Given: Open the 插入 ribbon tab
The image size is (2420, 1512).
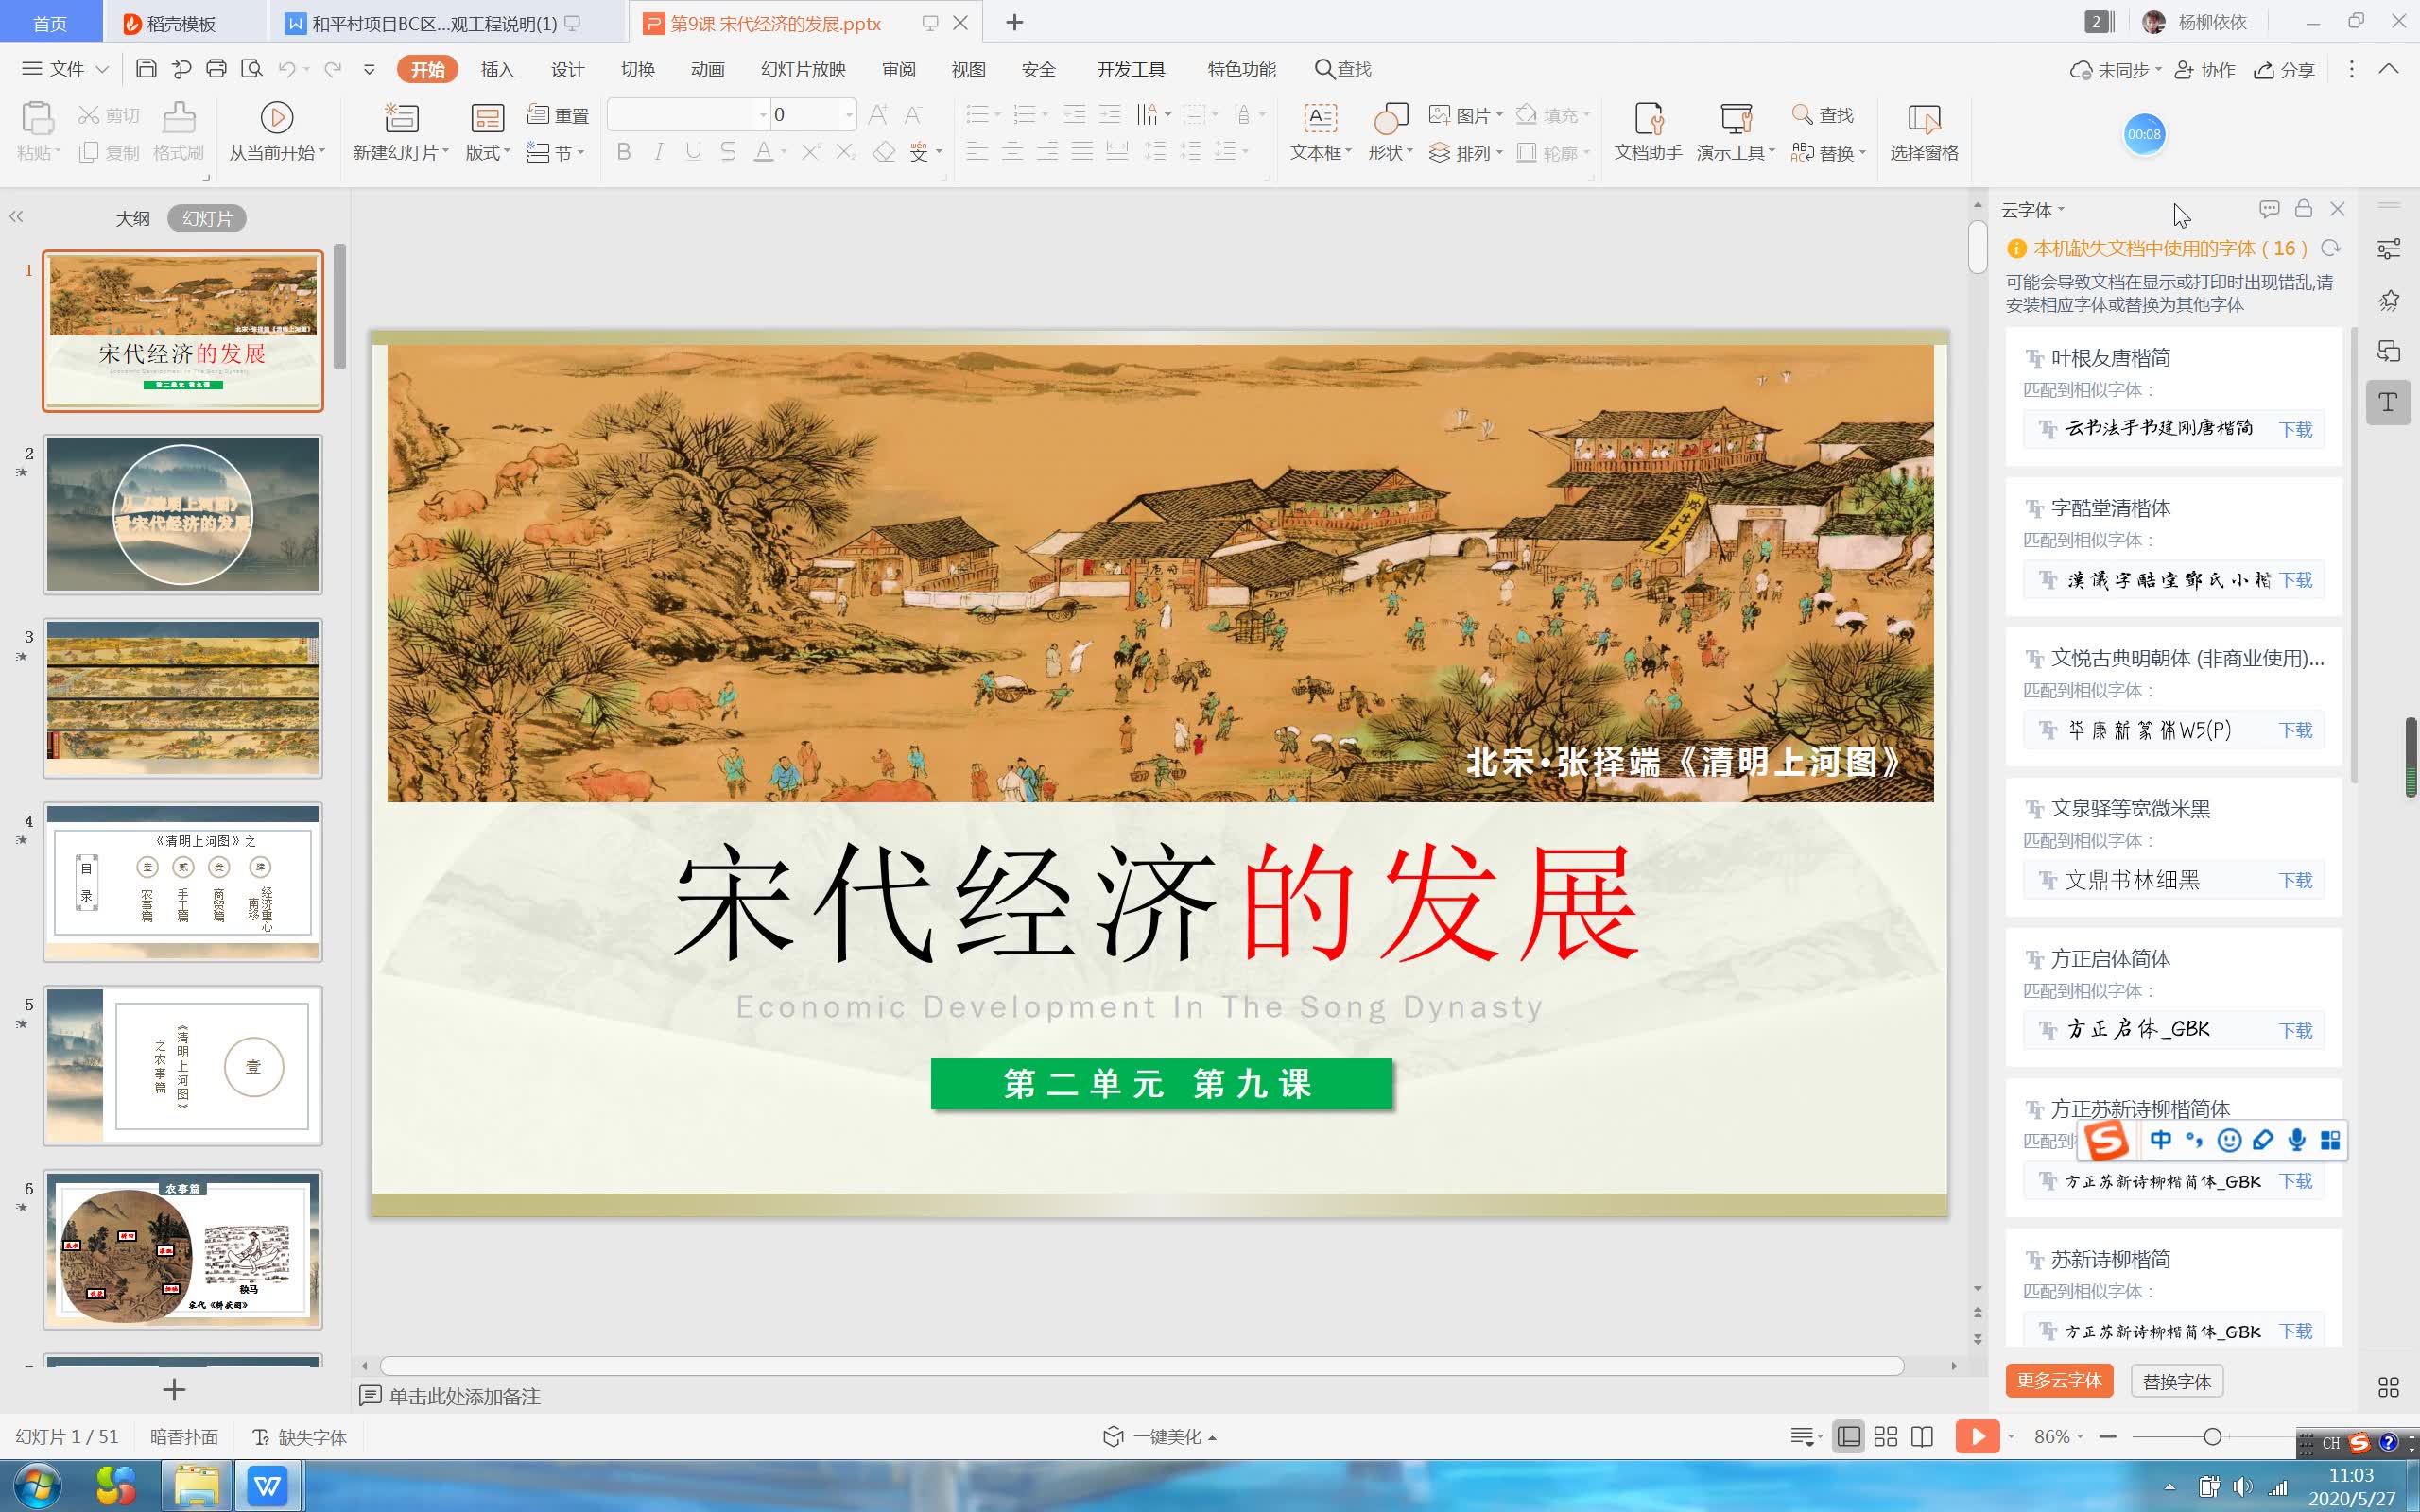Looking at the screenshot, I should coord(497,69).
